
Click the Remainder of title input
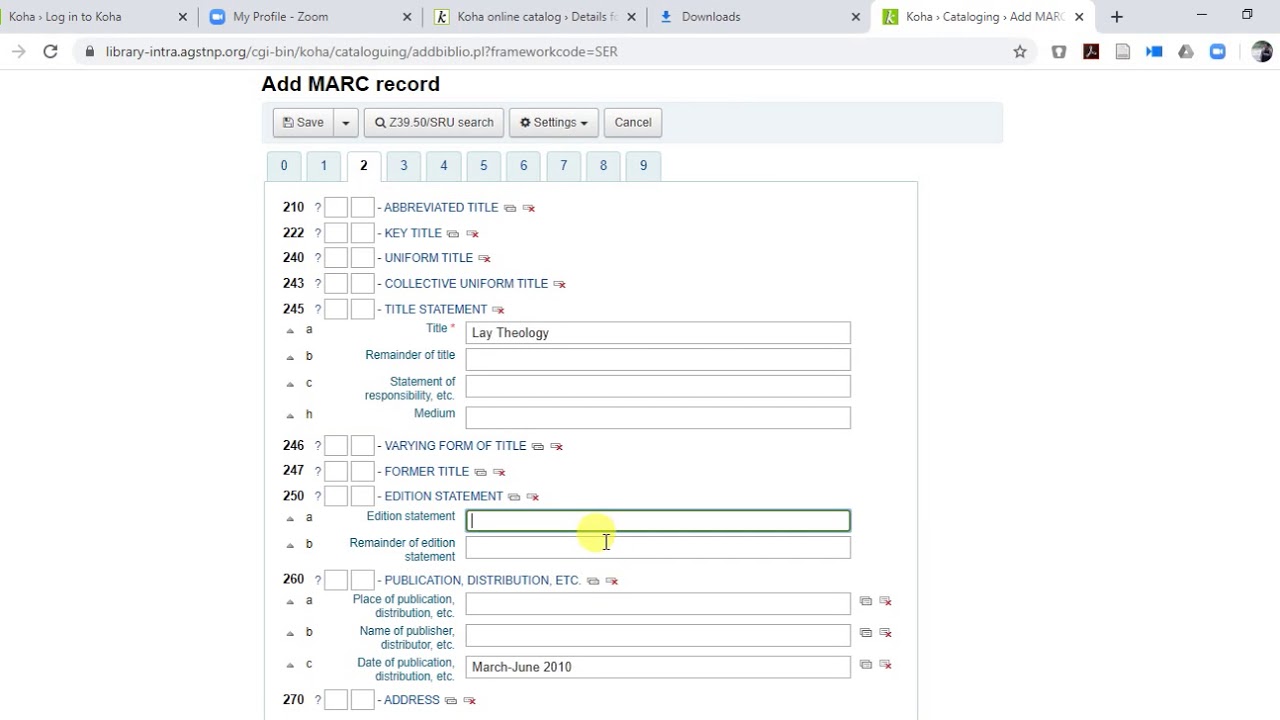point(658,359)
